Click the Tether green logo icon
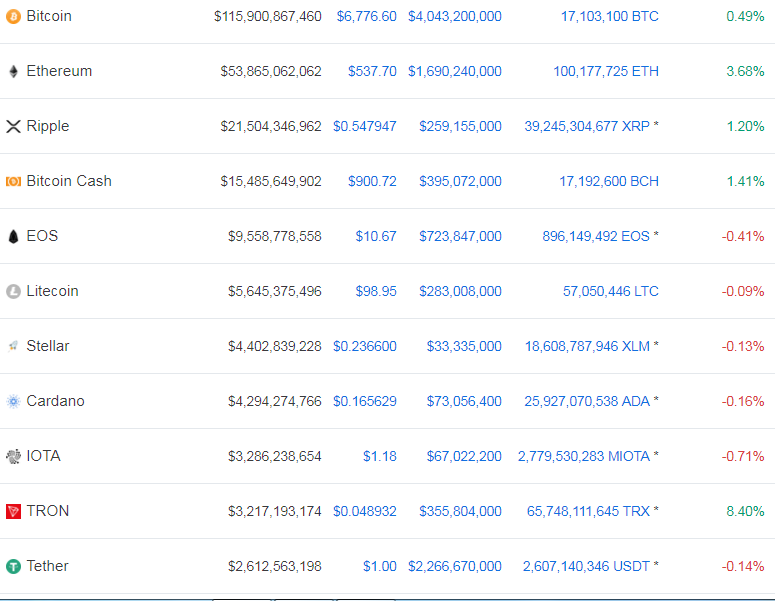This screenshot has height=601, width=775. click(13, 566)
